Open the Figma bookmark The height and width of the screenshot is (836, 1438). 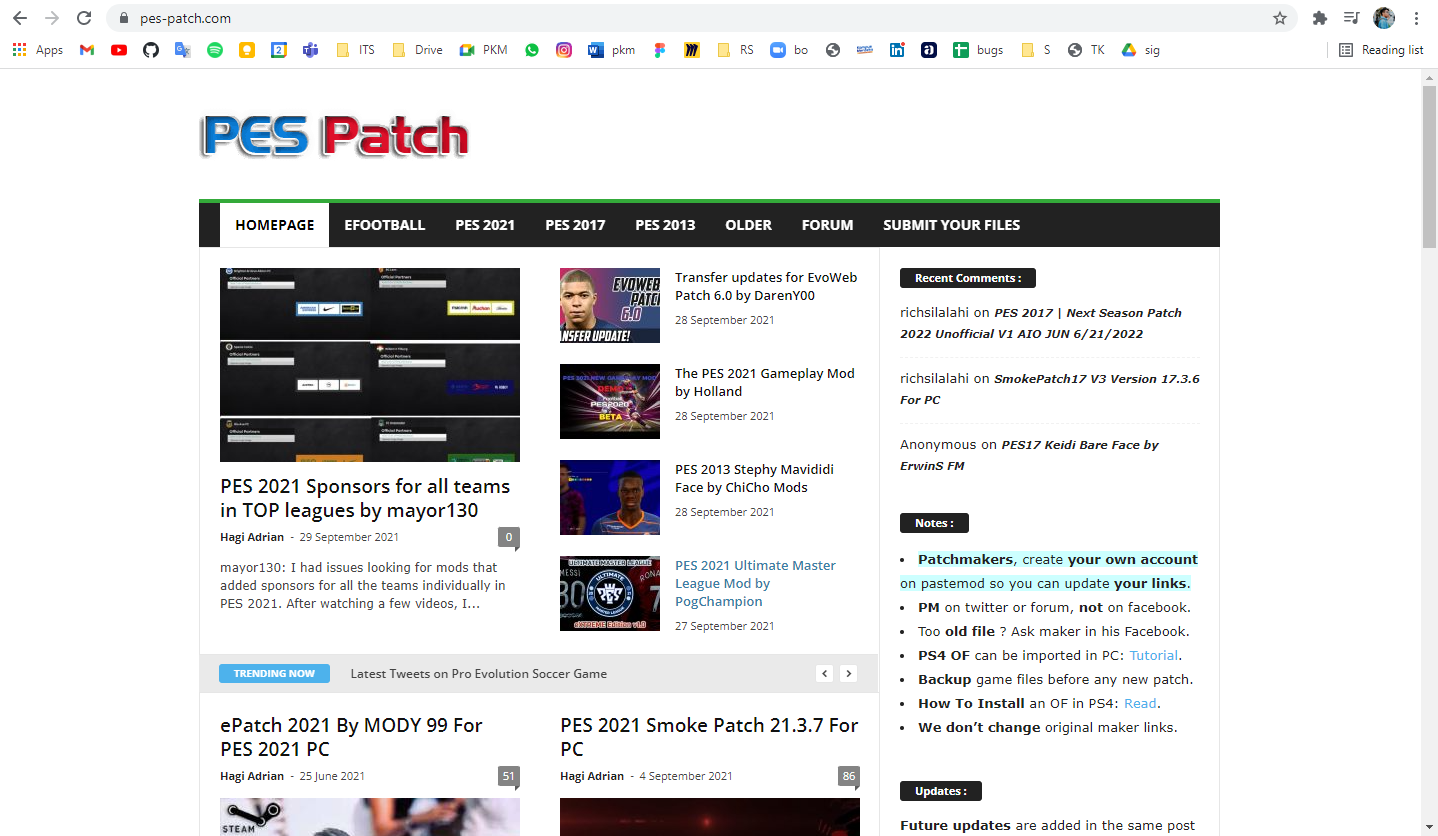[x=659, y=50]
